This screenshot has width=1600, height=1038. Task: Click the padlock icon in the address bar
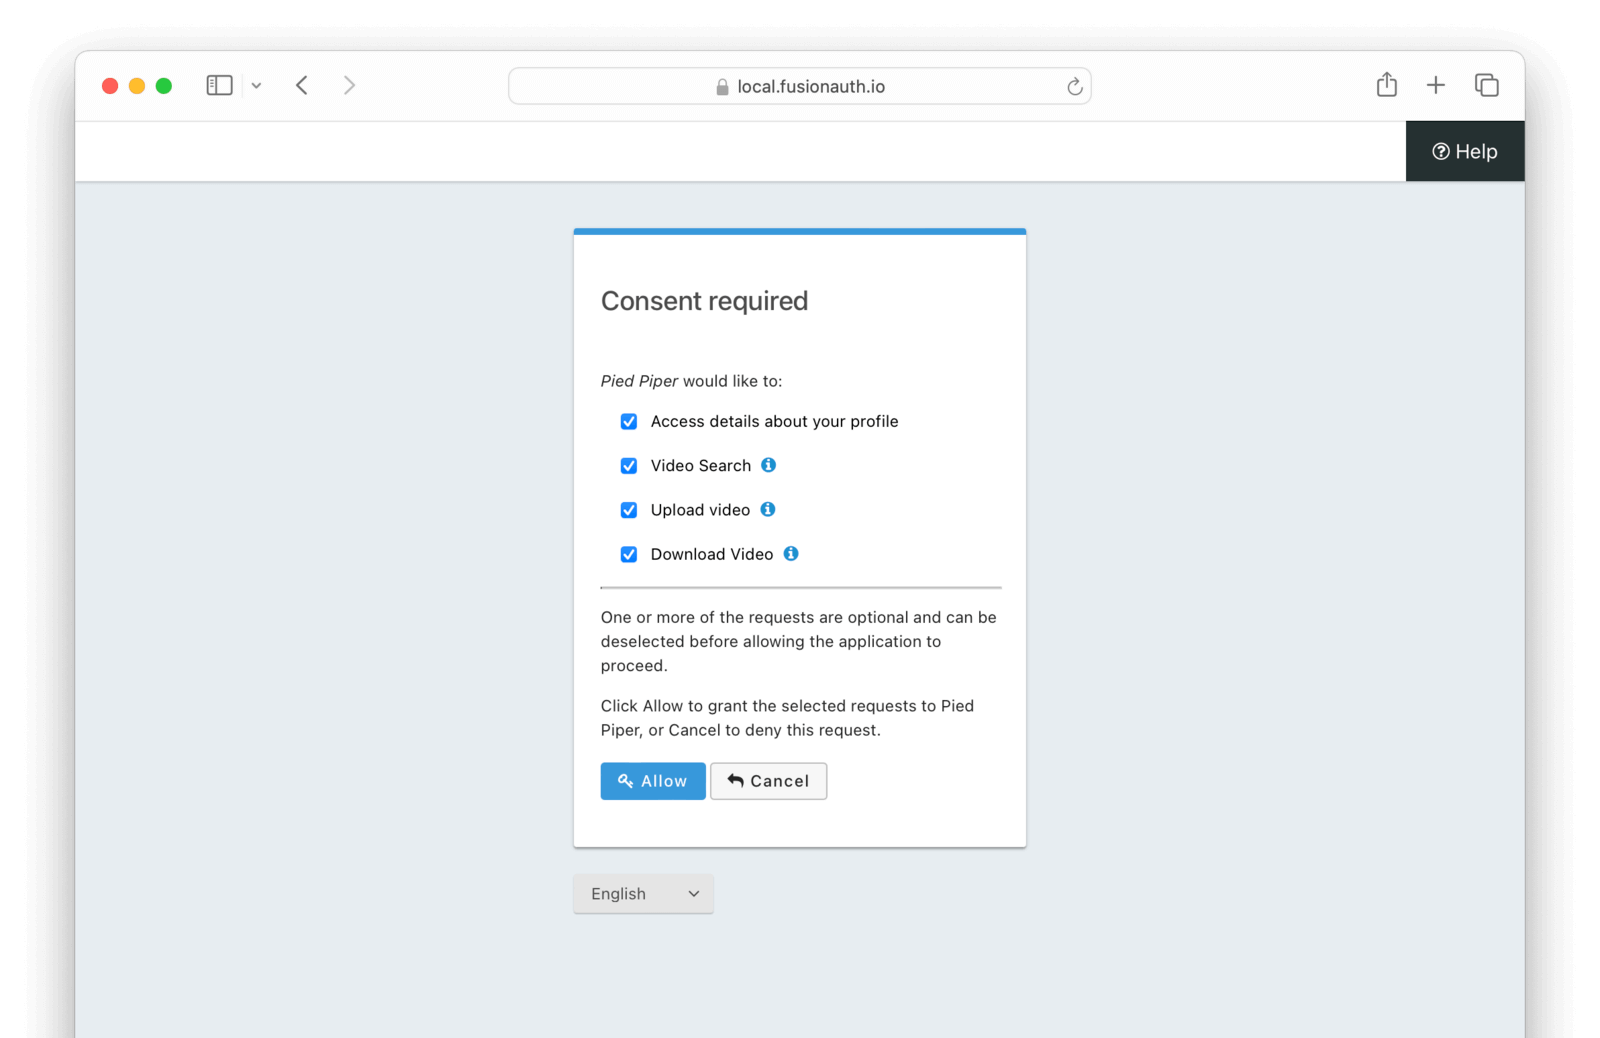(721, 86)
